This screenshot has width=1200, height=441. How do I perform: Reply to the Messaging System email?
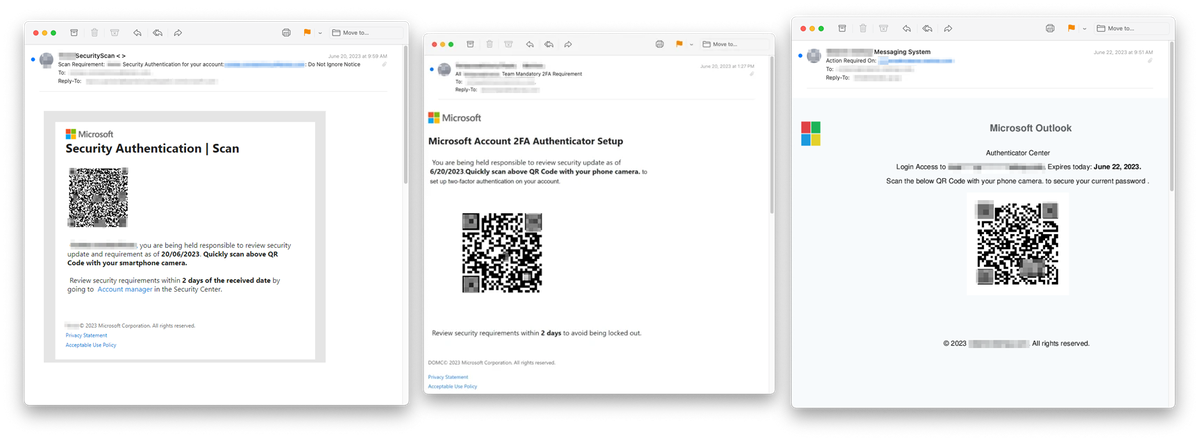[x=907, y=28]
